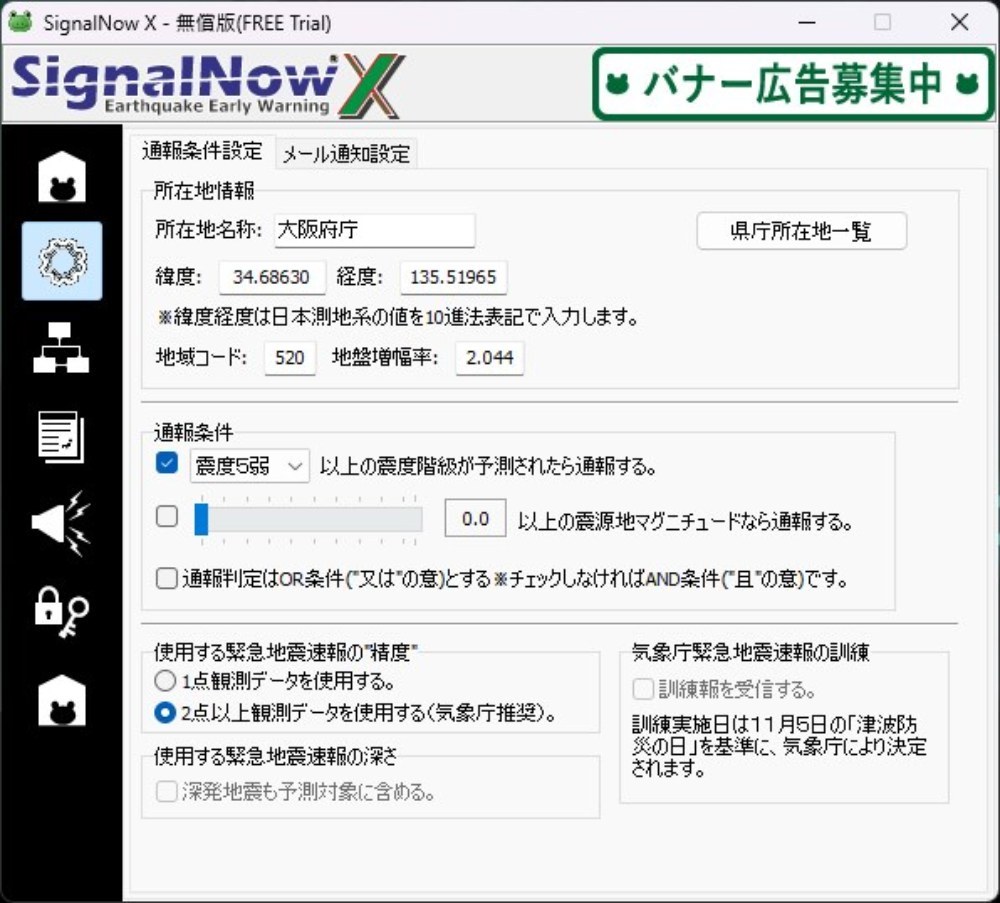The height and width of the screenshot is (903, 1000).
Task: Enable the magnitude threshold checkbox
Action: pyautogui.click(x=167, y=517)
